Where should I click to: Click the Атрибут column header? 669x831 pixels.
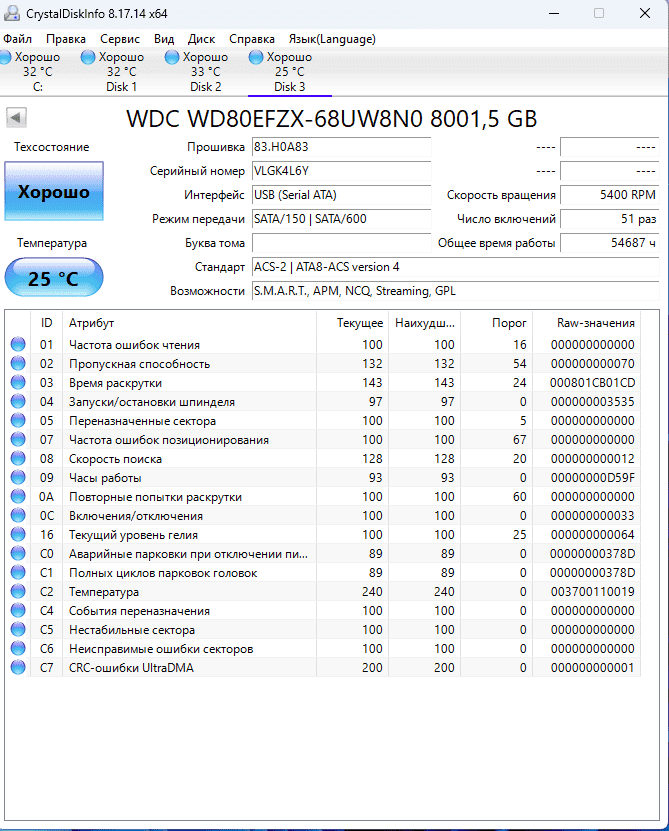(91, 323)
